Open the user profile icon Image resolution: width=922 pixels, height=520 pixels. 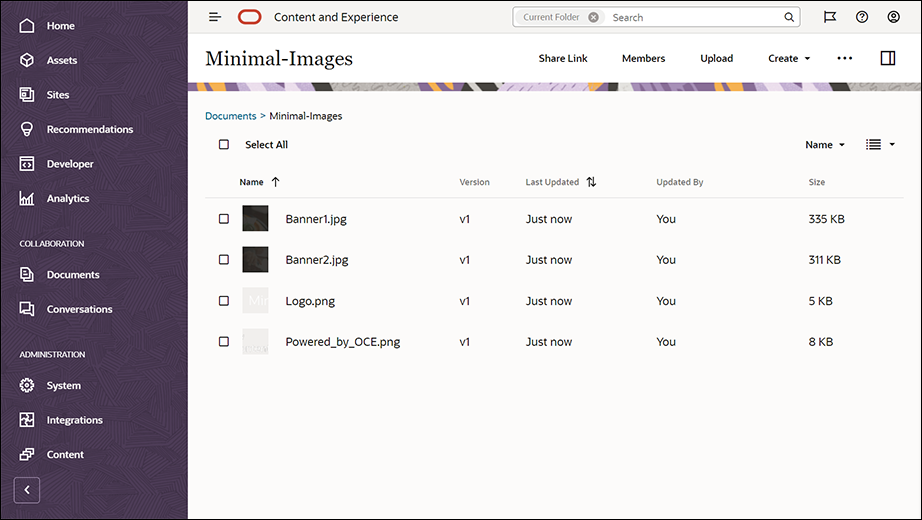[894, 17]
